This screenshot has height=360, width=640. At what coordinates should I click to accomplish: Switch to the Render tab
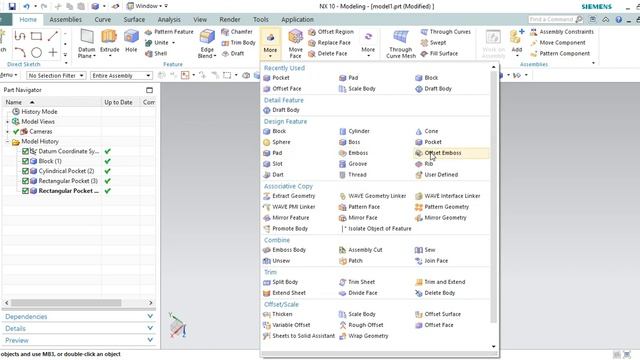click(x=230, y=20)
